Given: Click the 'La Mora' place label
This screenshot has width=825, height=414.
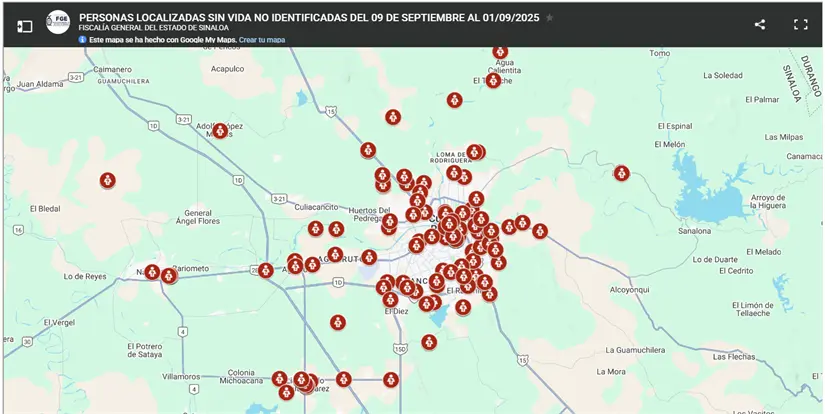Looking at the screenshot, I should pos(611,371).
